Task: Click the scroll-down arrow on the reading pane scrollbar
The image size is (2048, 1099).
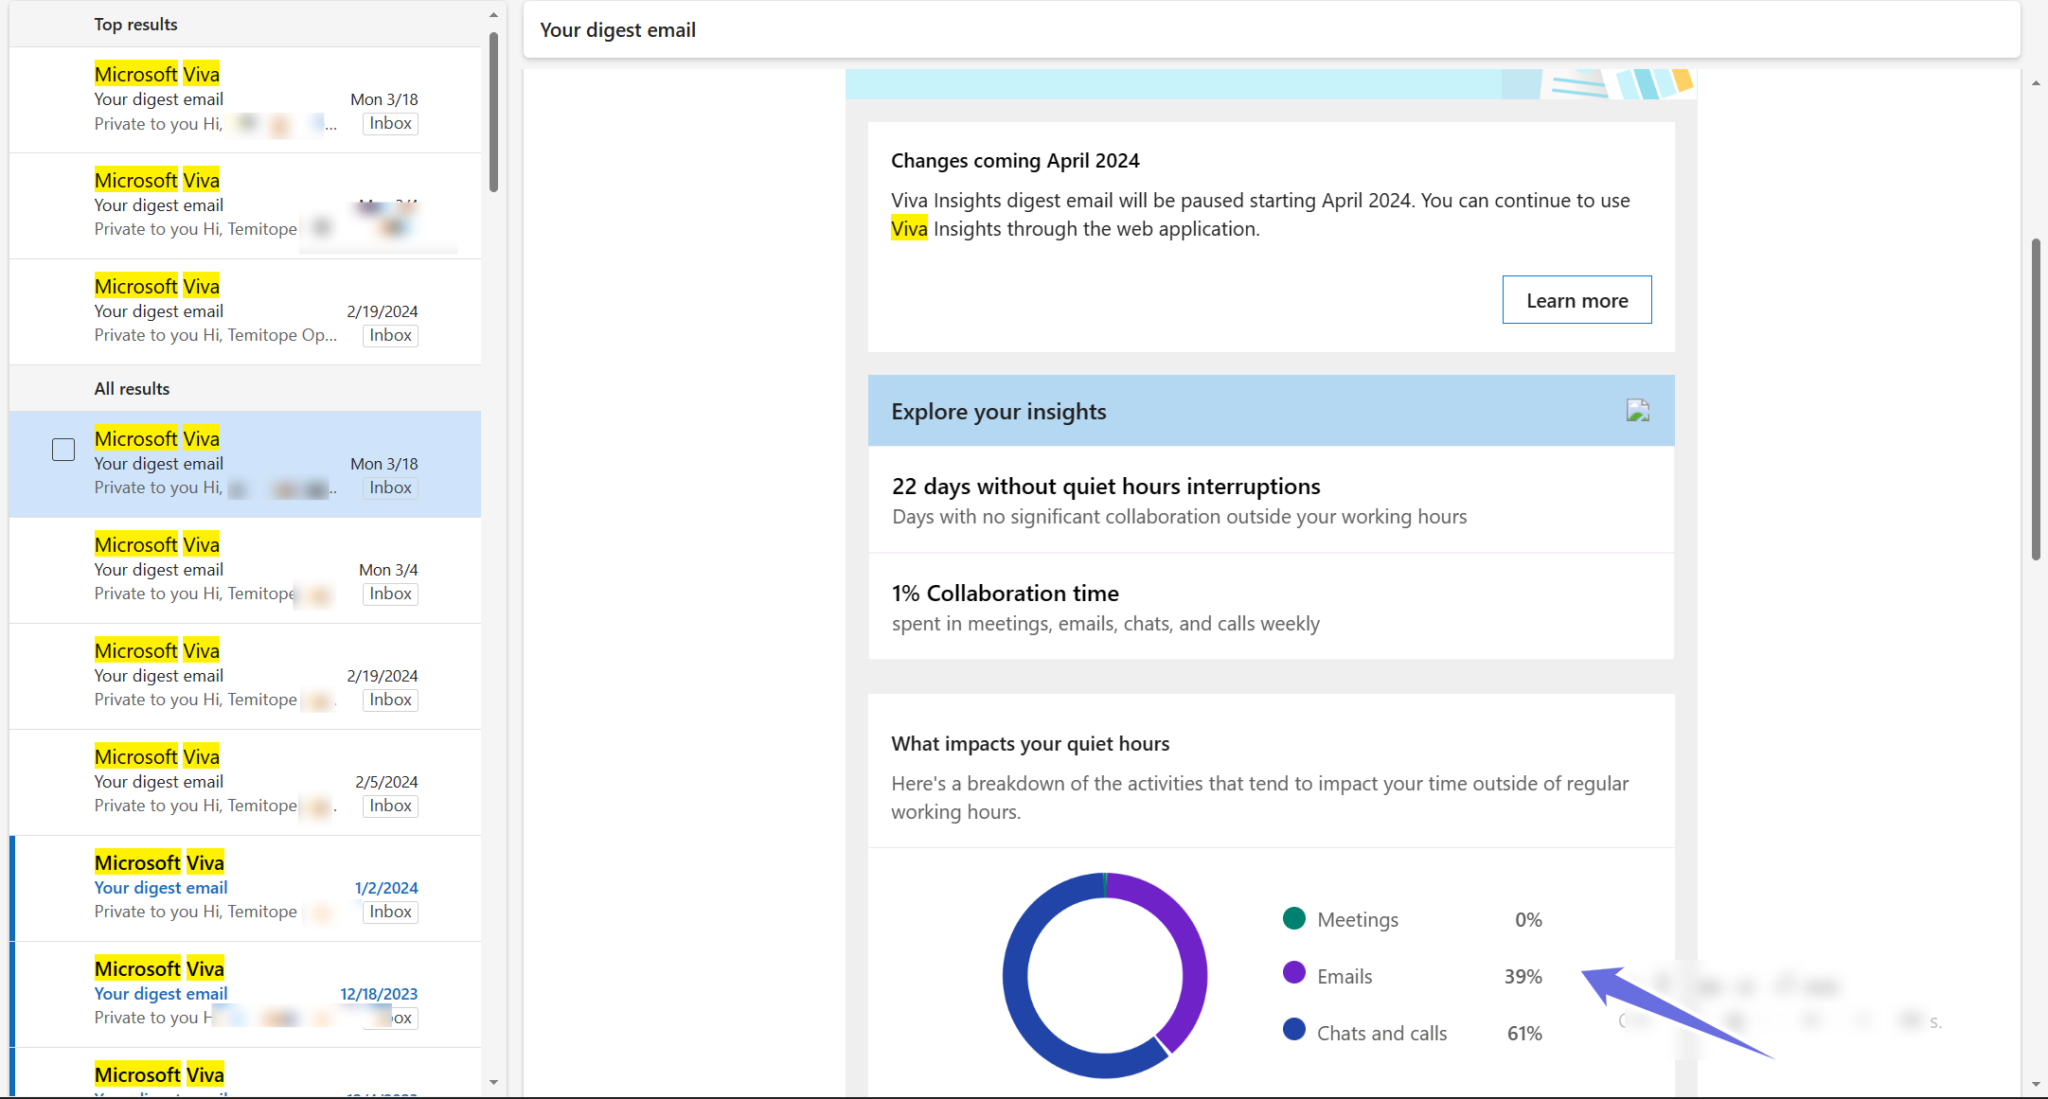Action: tap(2037, 1084)
